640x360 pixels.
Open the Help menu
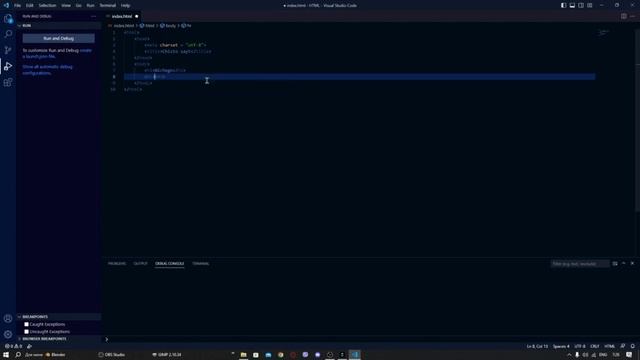click(125, 5)
